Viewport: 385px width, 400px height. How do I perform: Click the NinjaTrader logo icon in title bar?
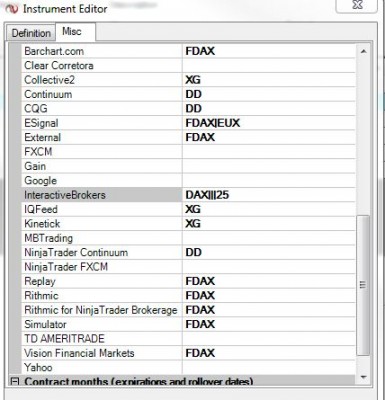click(x=11, y=9)
